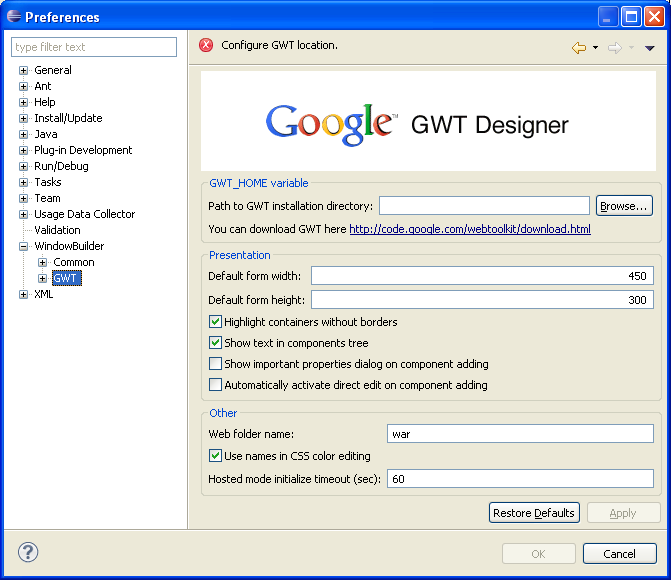Select the Help item in the preferences tree
Viewport: 671px width, 580px height.
tap(45, 102)
